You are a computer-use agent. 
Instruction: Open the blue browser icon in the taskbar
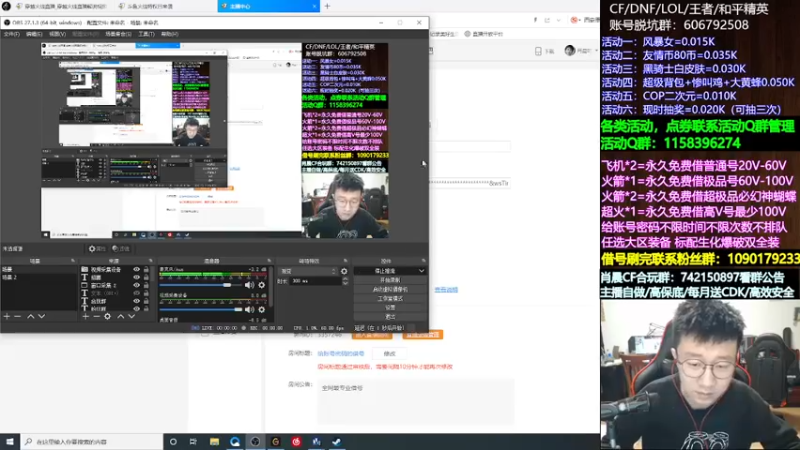[x=235, y=442]
